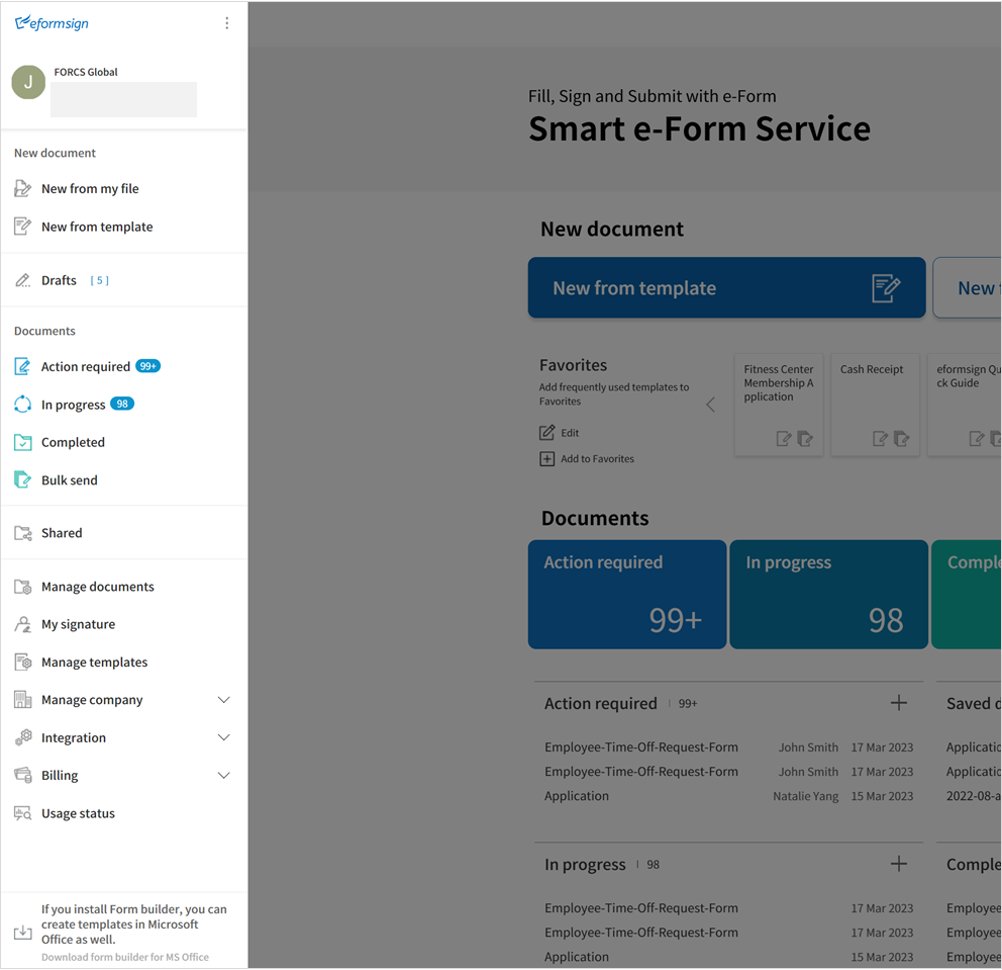Image resolution: width=1002 pixels, height=970 pixels.
Task: Click the Manage company building icon
Action: [x=22, y=700]
